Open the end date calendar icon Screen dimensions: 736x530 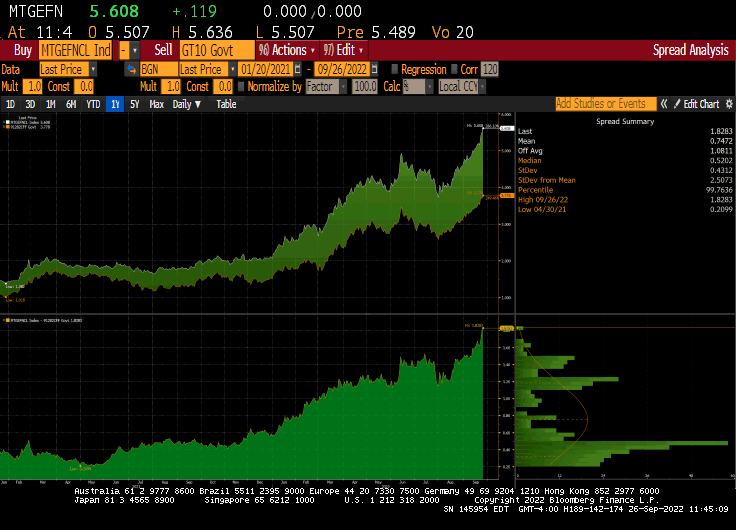(x=373, y=70)
